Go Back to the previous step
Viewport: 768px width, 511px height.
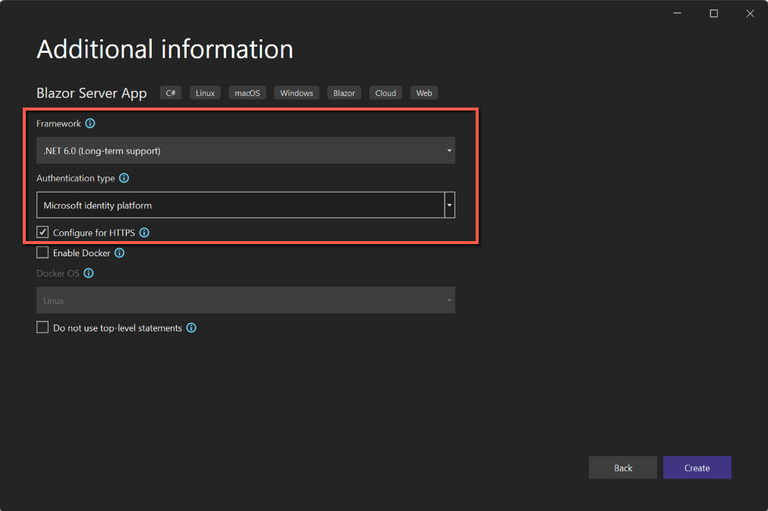click(x=622, y=468)
